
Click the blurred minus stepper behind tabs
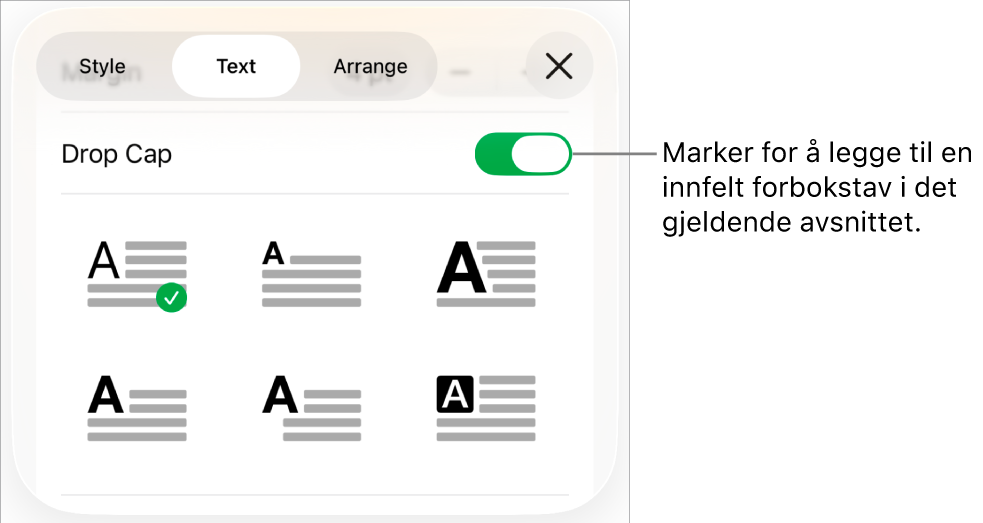click(461, 72)
